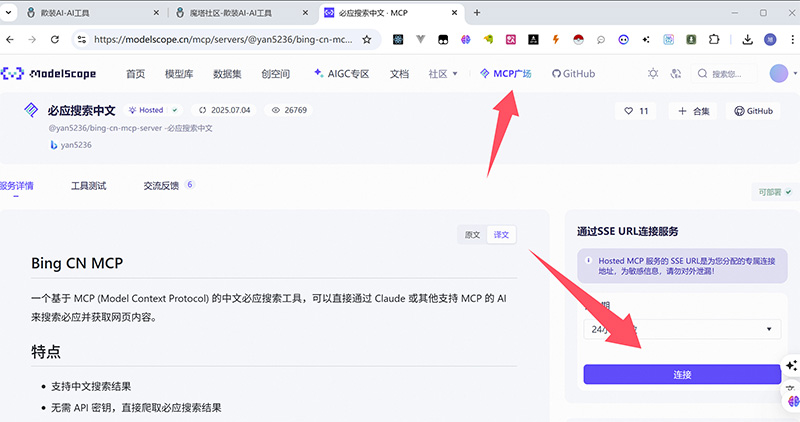800x422 pixels.
Task: Click the GitHub button in the server header
Action: [x=753, y=111]
